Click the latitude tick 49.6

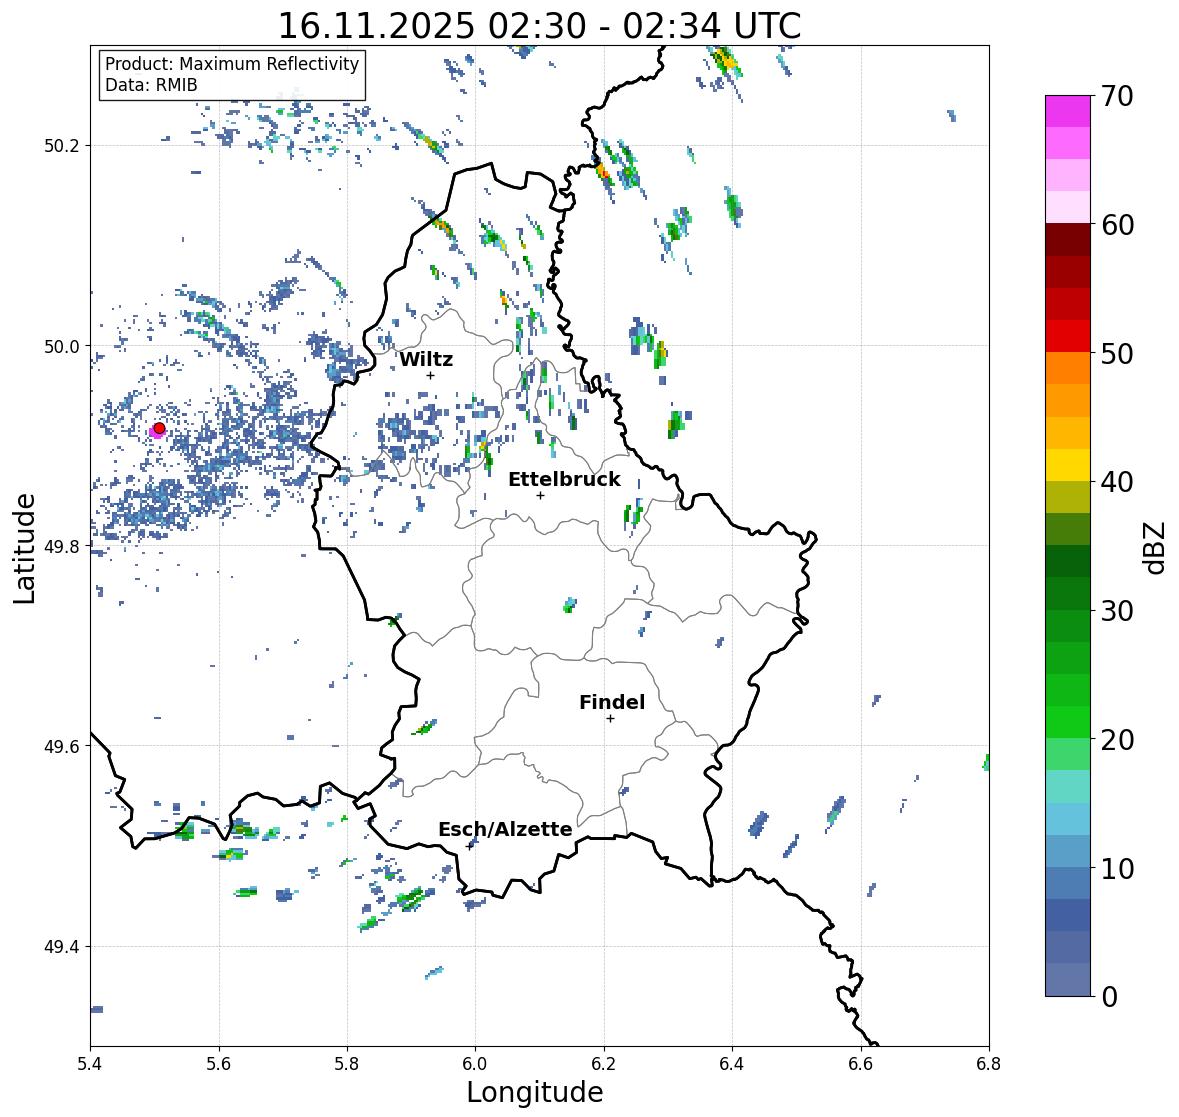point(62,746)
